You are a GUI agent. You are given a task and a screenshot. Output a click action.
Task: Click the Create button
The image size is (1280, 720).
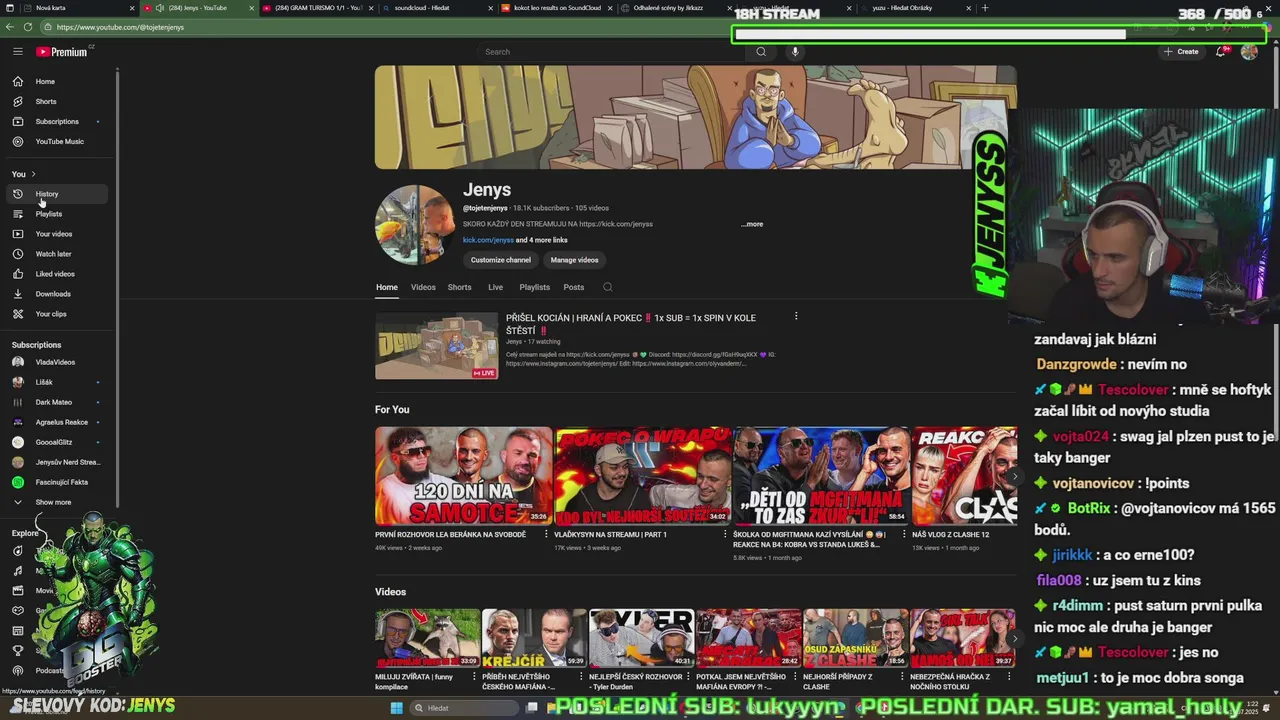(x=1181, y=51)
